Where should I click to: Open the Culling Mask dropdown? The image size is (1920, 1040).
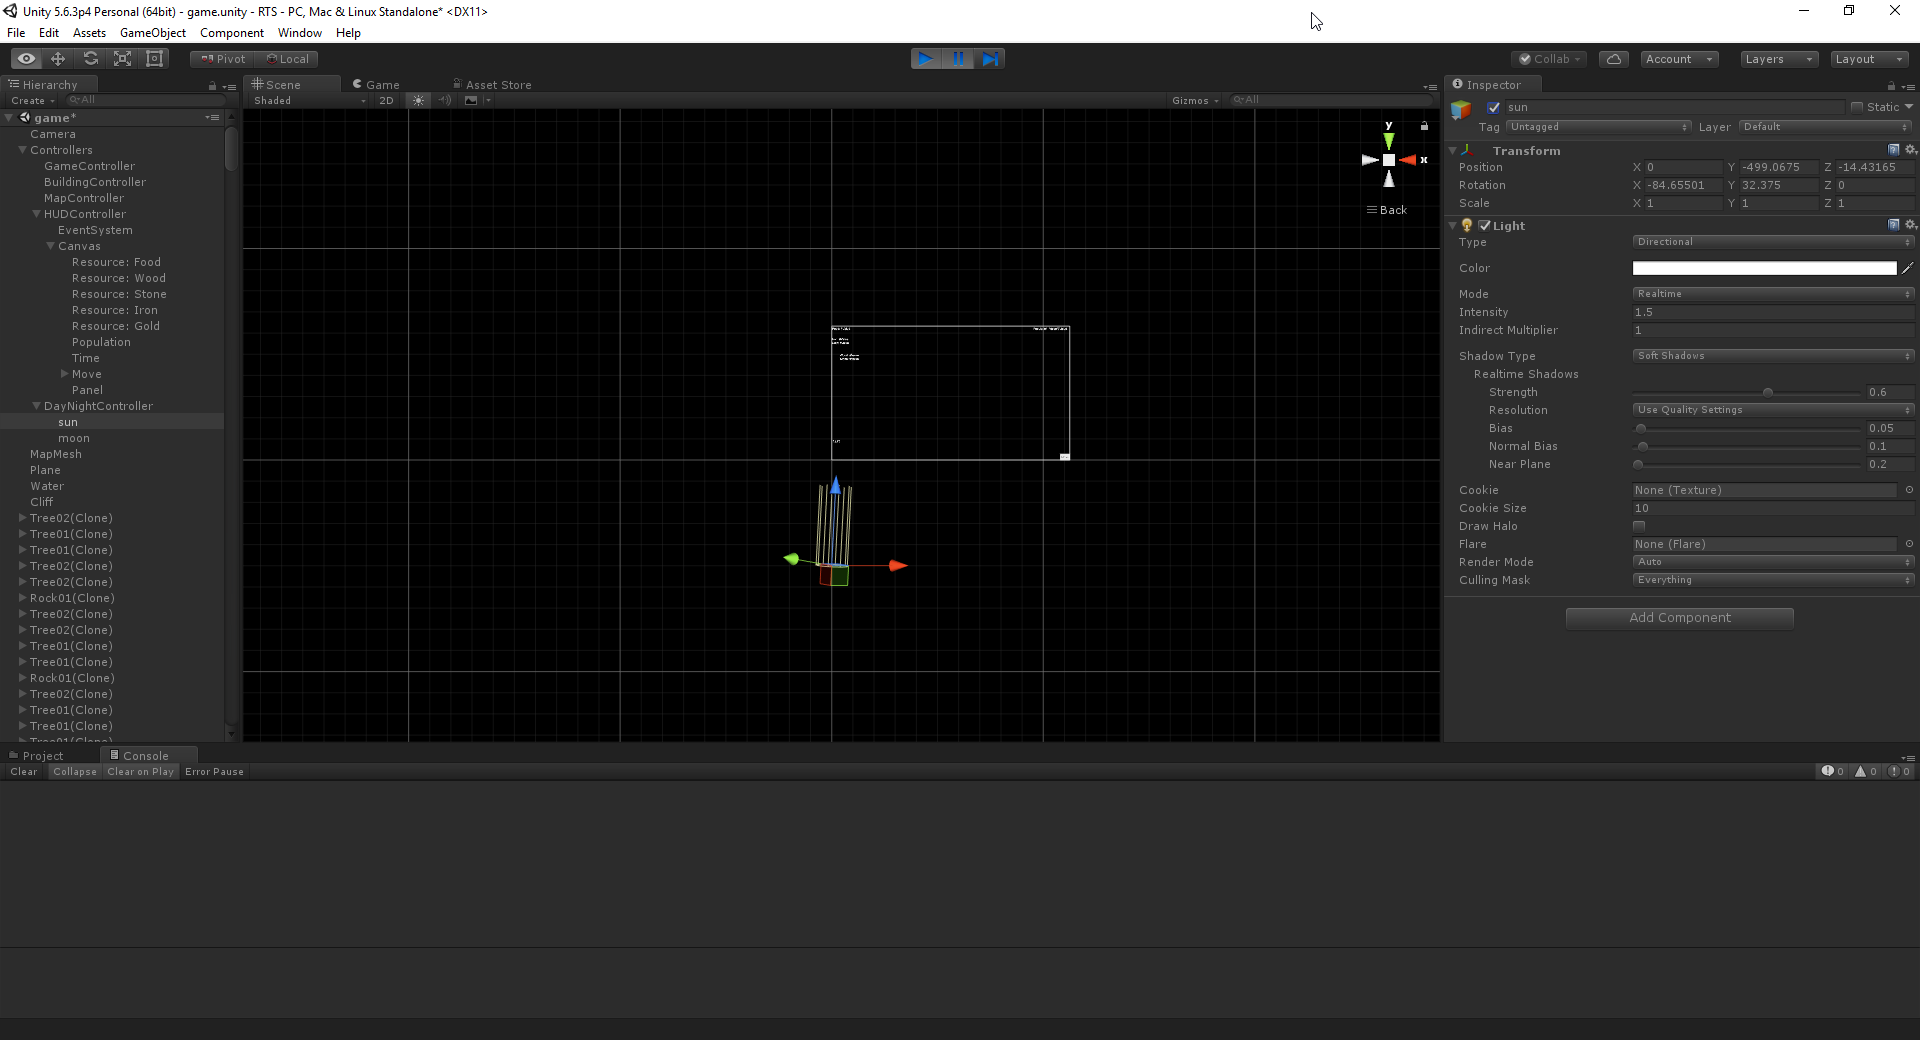pos(1774,580)
